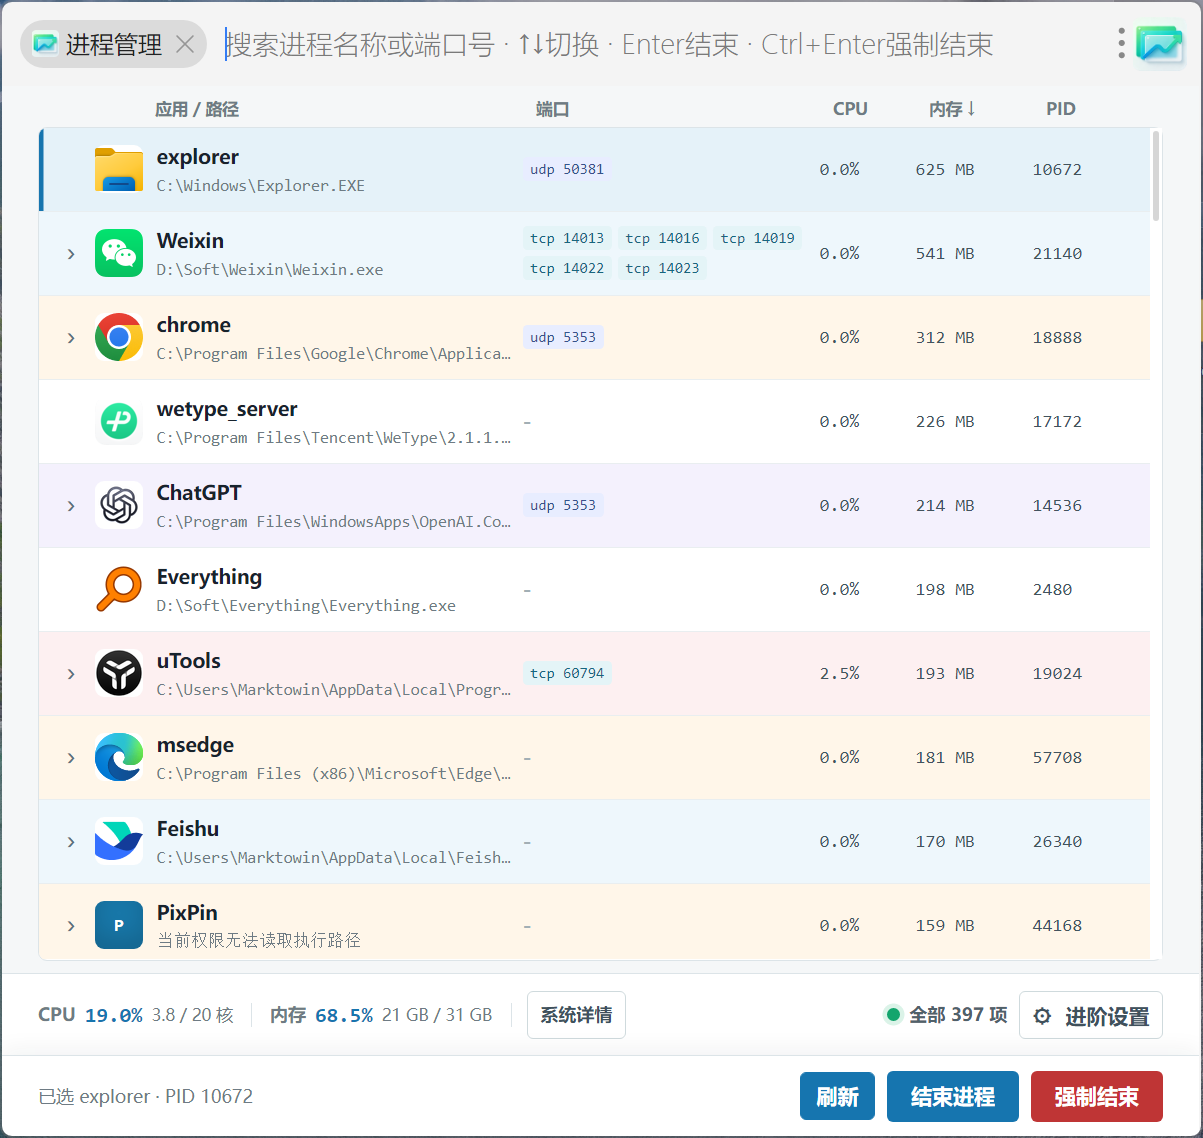1203x1138 pixels.
Task: Click the gear icon in 进阶设置
Action: point(1042,1016)
